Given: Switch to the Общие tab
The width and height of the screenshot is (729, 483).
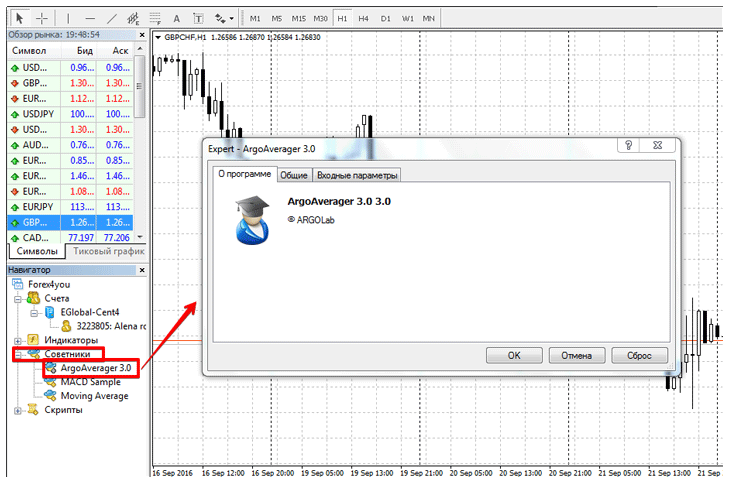Looking at the screenshot, I should tap(293, 175).
